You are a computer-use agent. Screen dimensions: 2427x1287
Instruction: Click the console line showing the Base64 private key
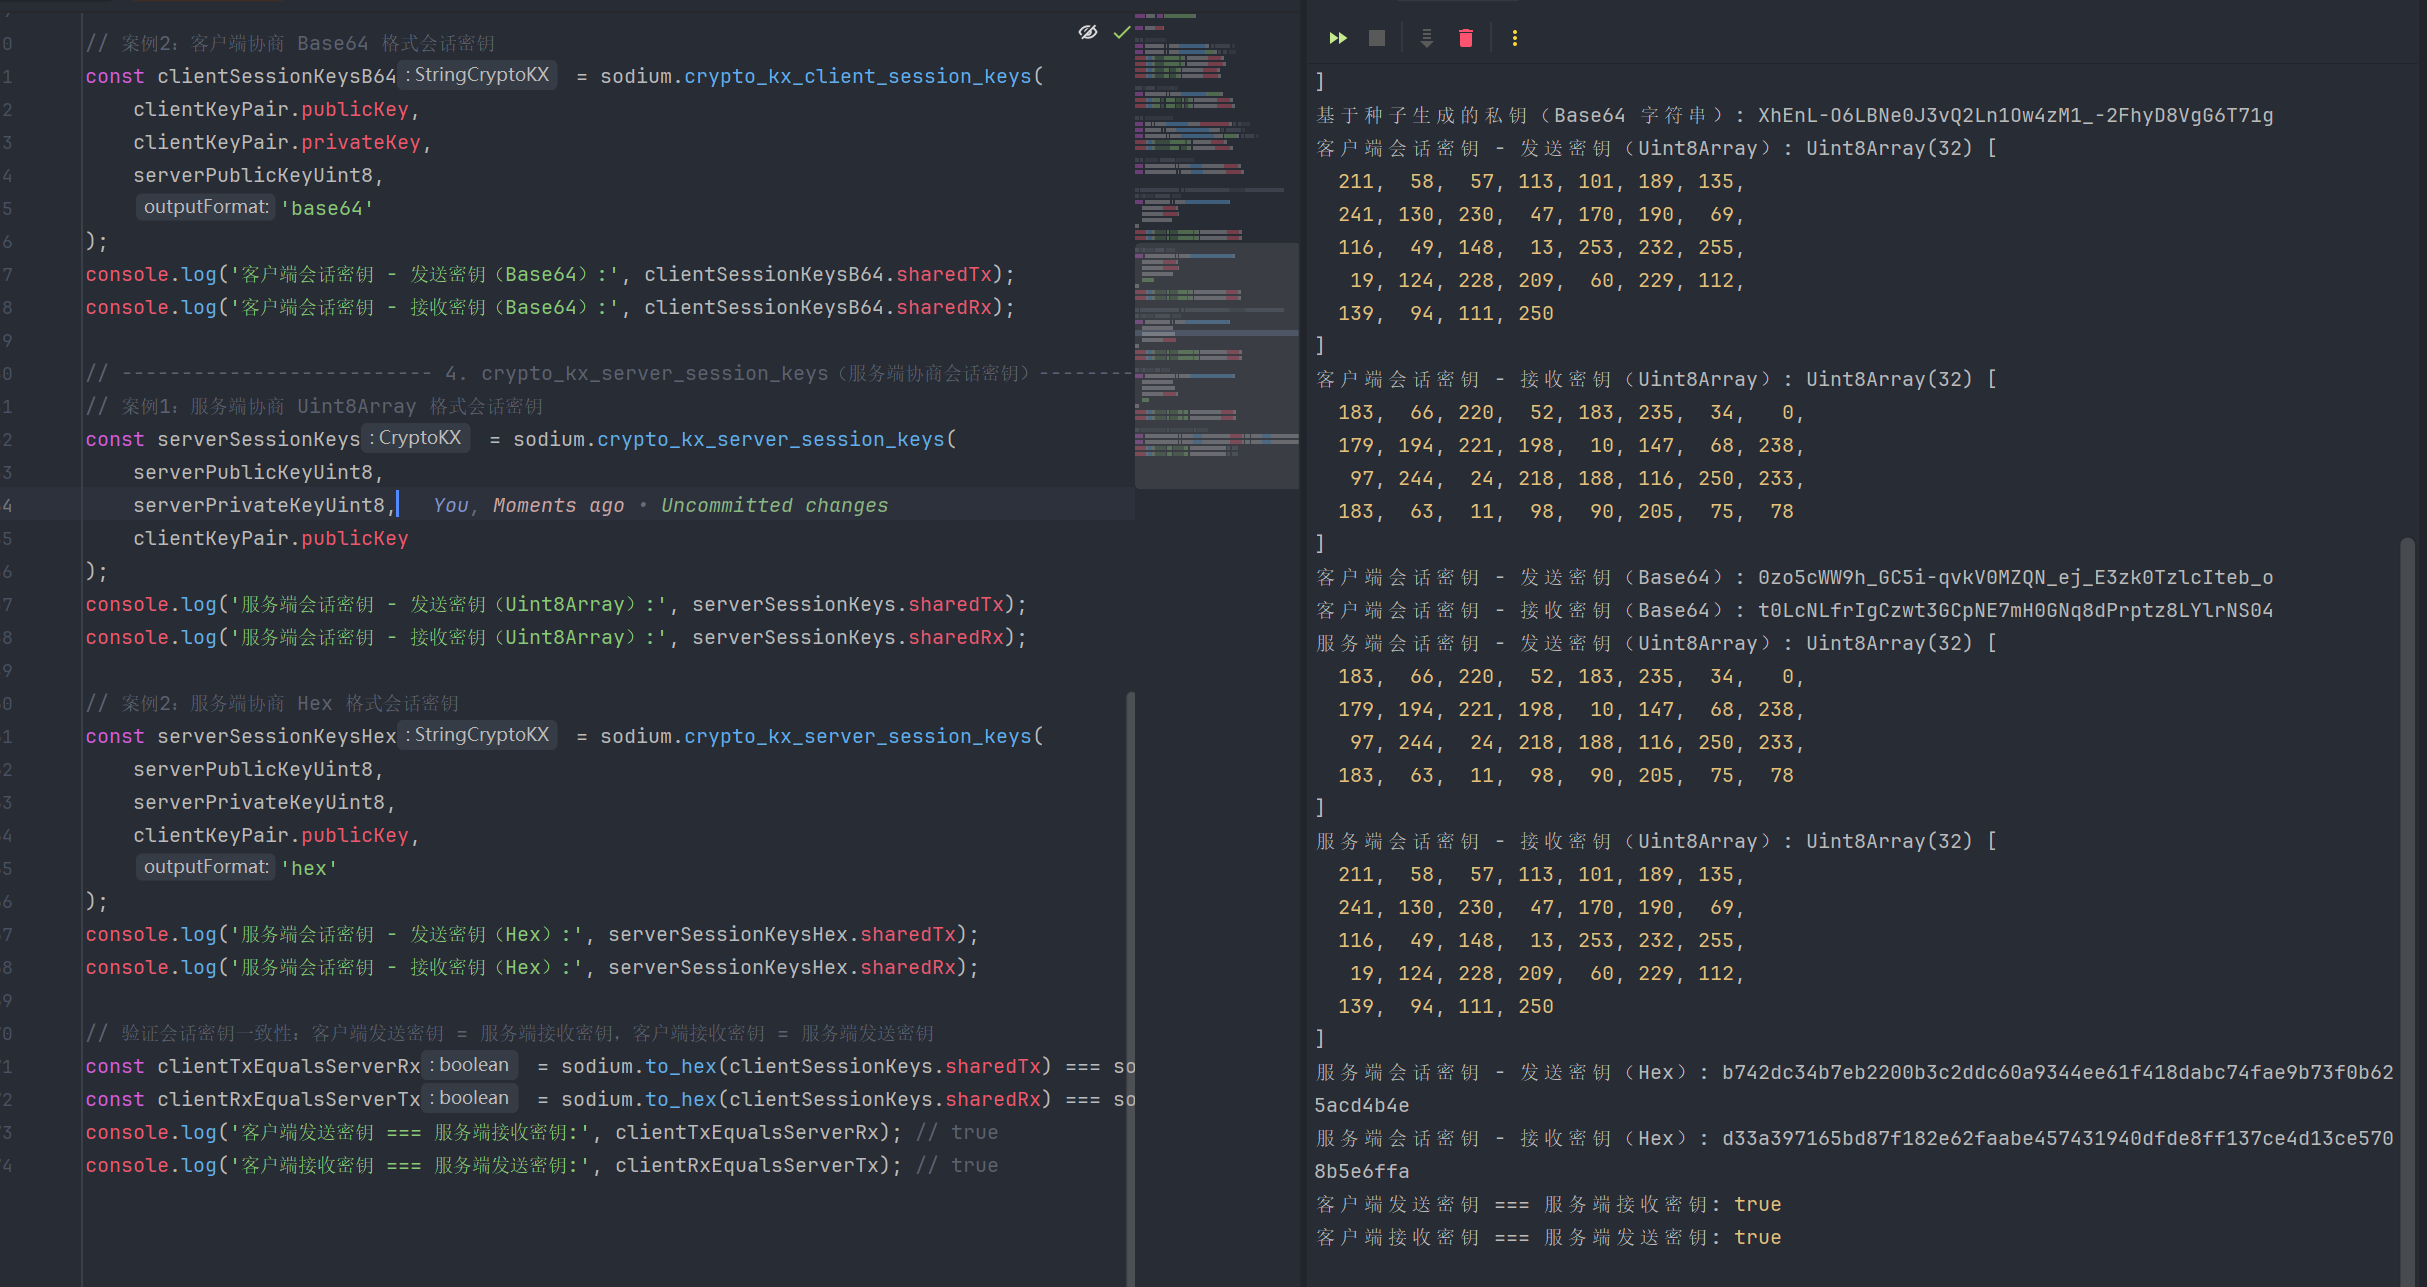coord(1794,115)
